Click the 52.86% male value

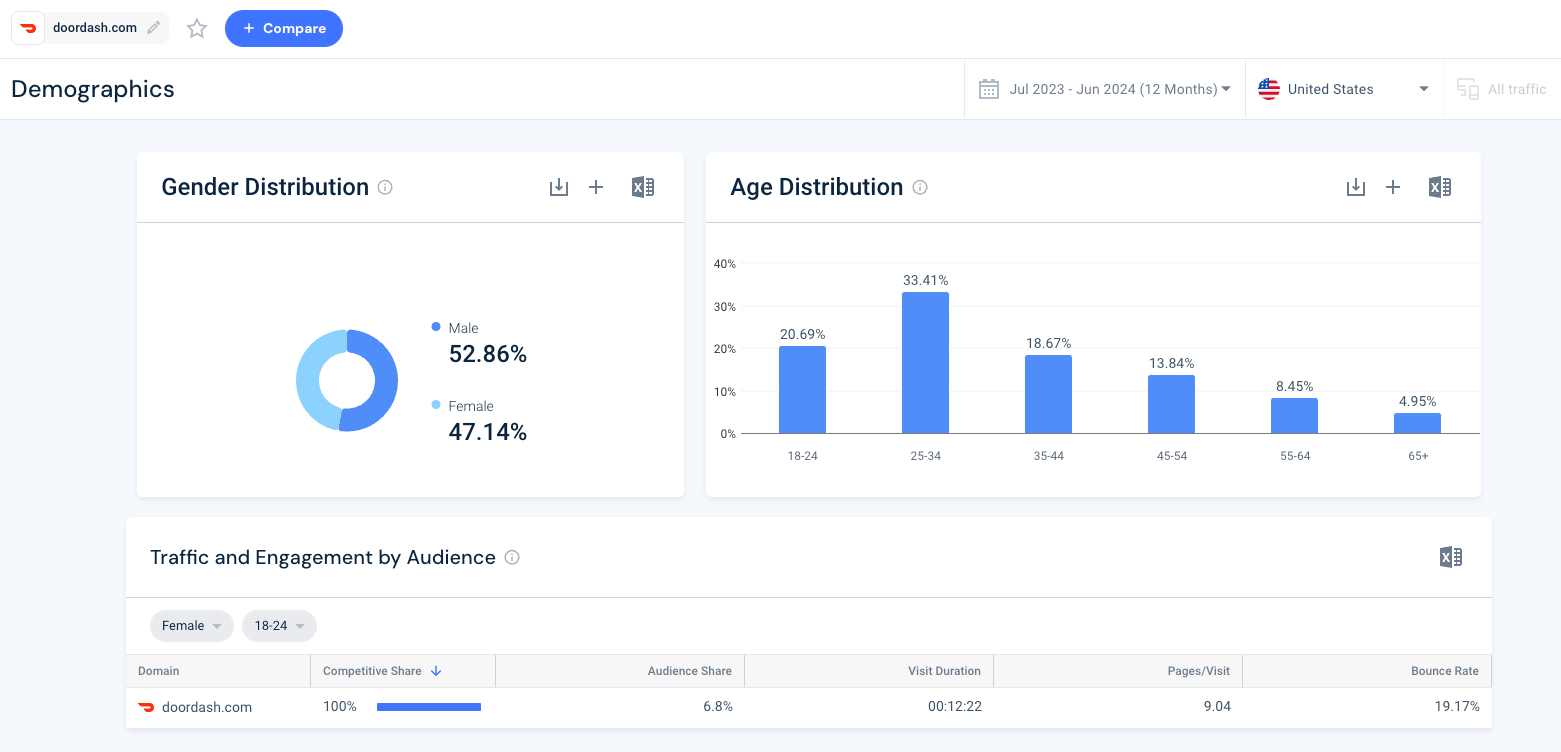tap(488, 354)
